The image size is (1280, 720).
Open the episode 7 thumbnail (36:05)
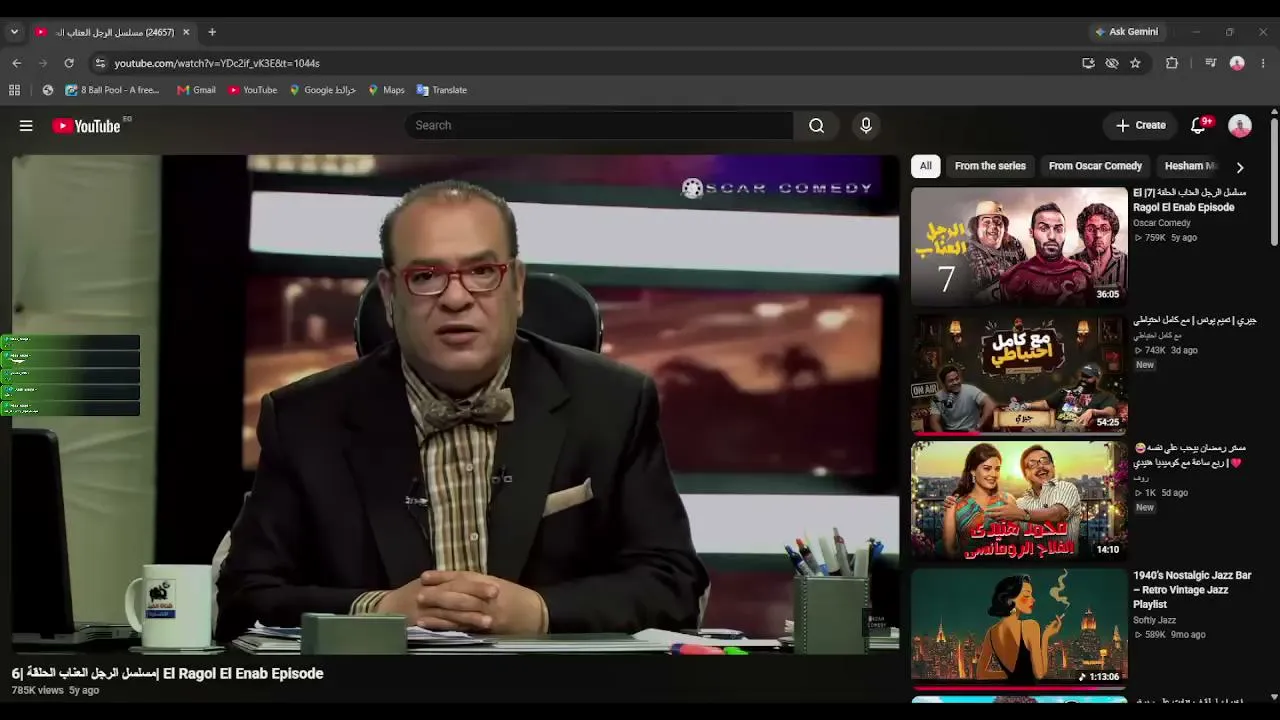[1019, 246]
